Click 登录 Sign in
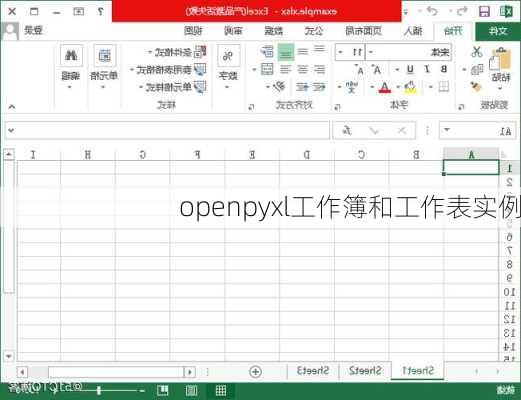Image resolution: width=521 pixels, height=400 pixels. [33, 31]
